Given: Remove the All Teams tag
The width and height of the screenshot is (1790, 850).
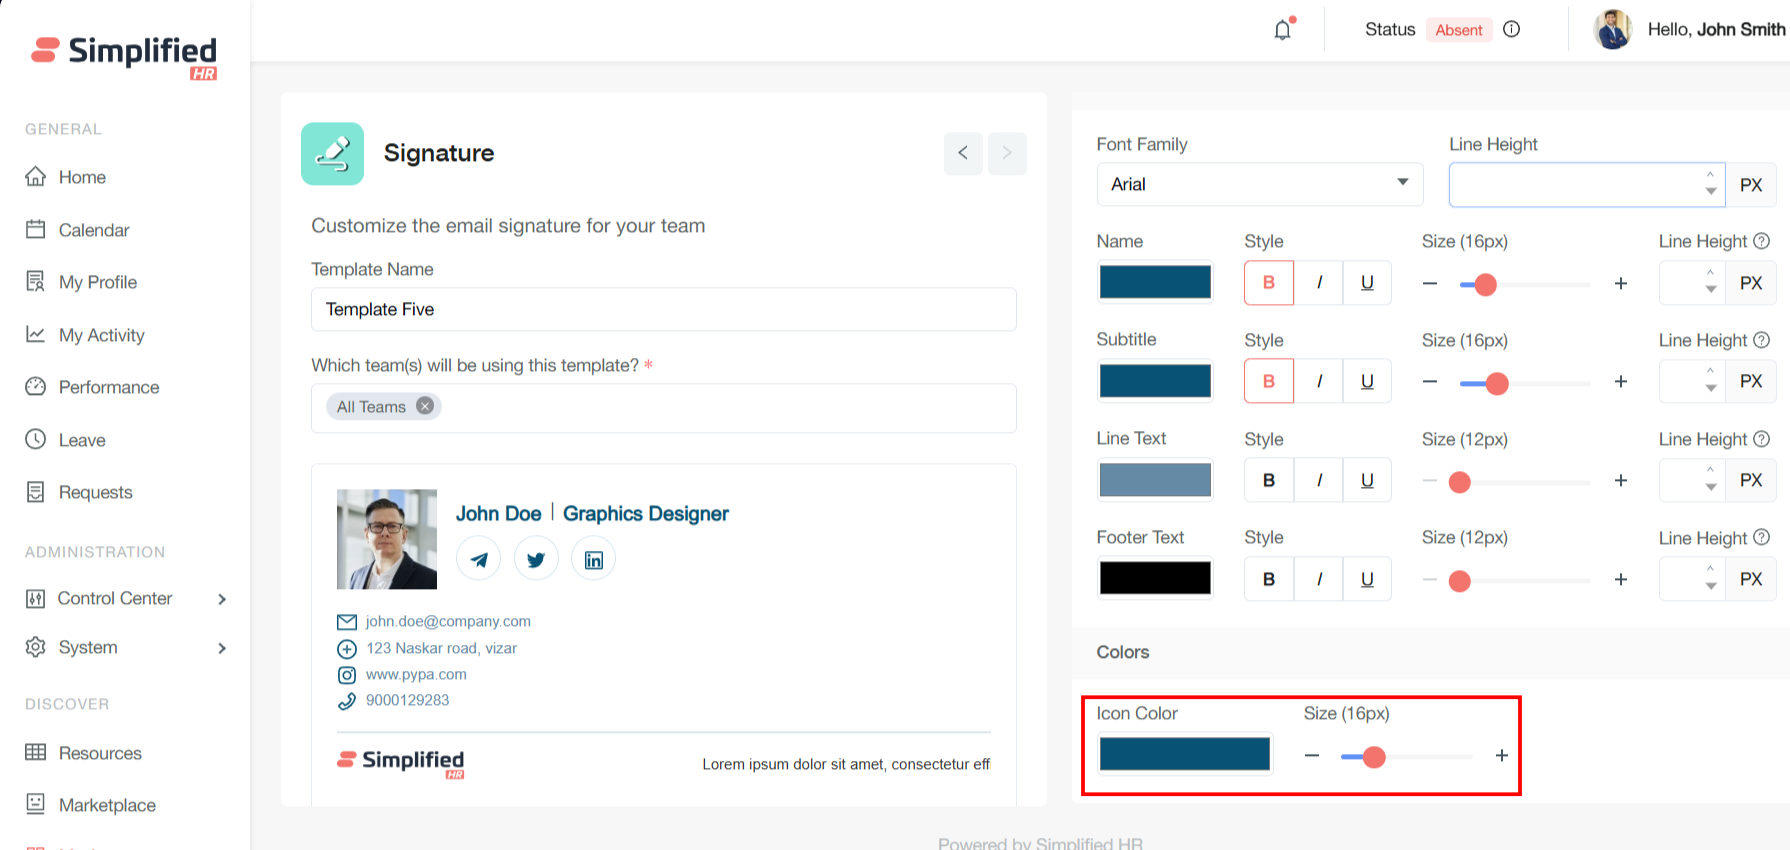Looking at the screenshot, I should click(425, 406).
